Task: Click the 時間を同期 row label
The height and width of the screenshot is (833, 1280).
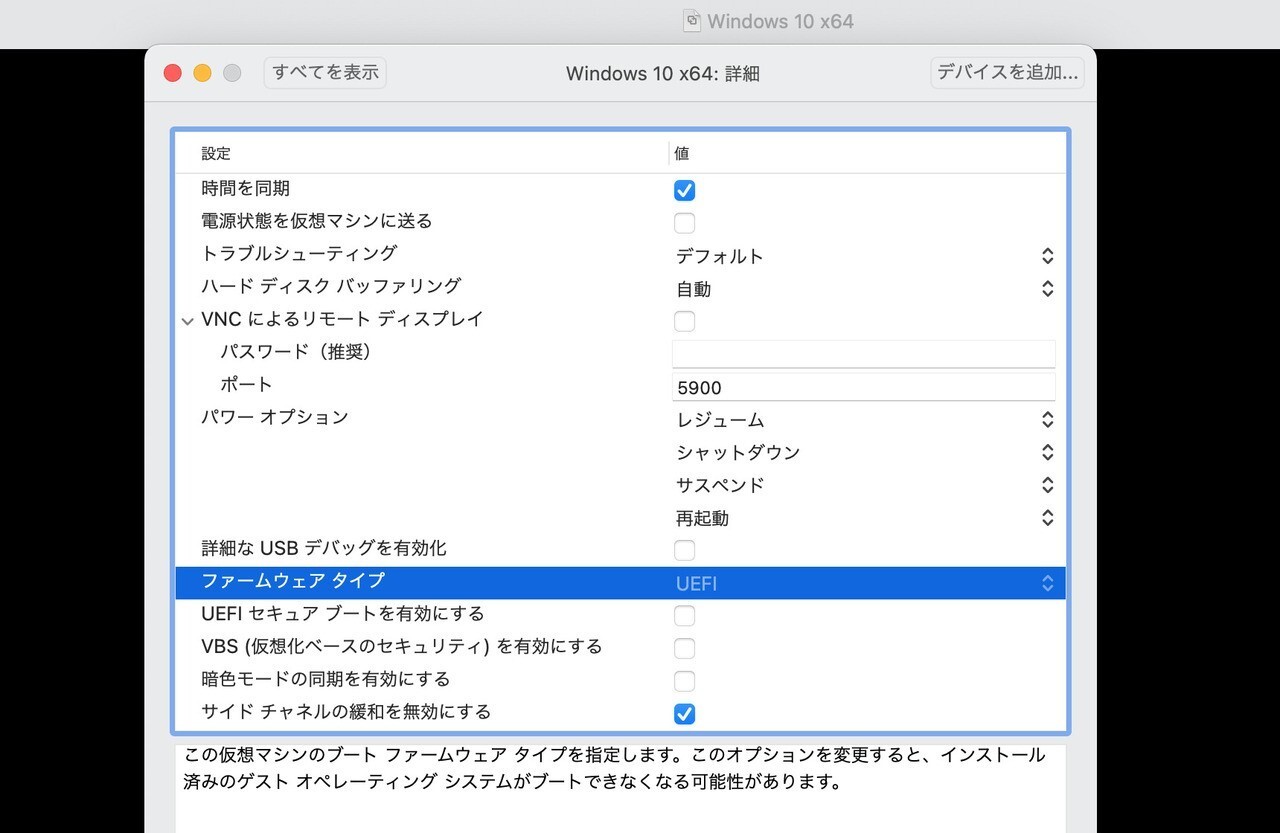Action: pos(245,188)
